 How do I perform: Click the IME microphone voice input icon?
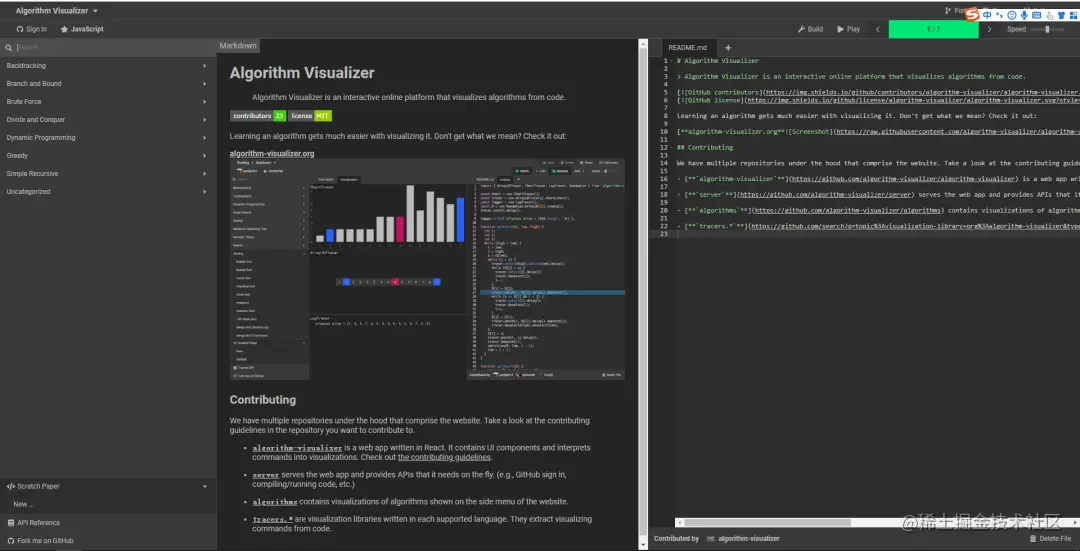(x=1024, y=14)
